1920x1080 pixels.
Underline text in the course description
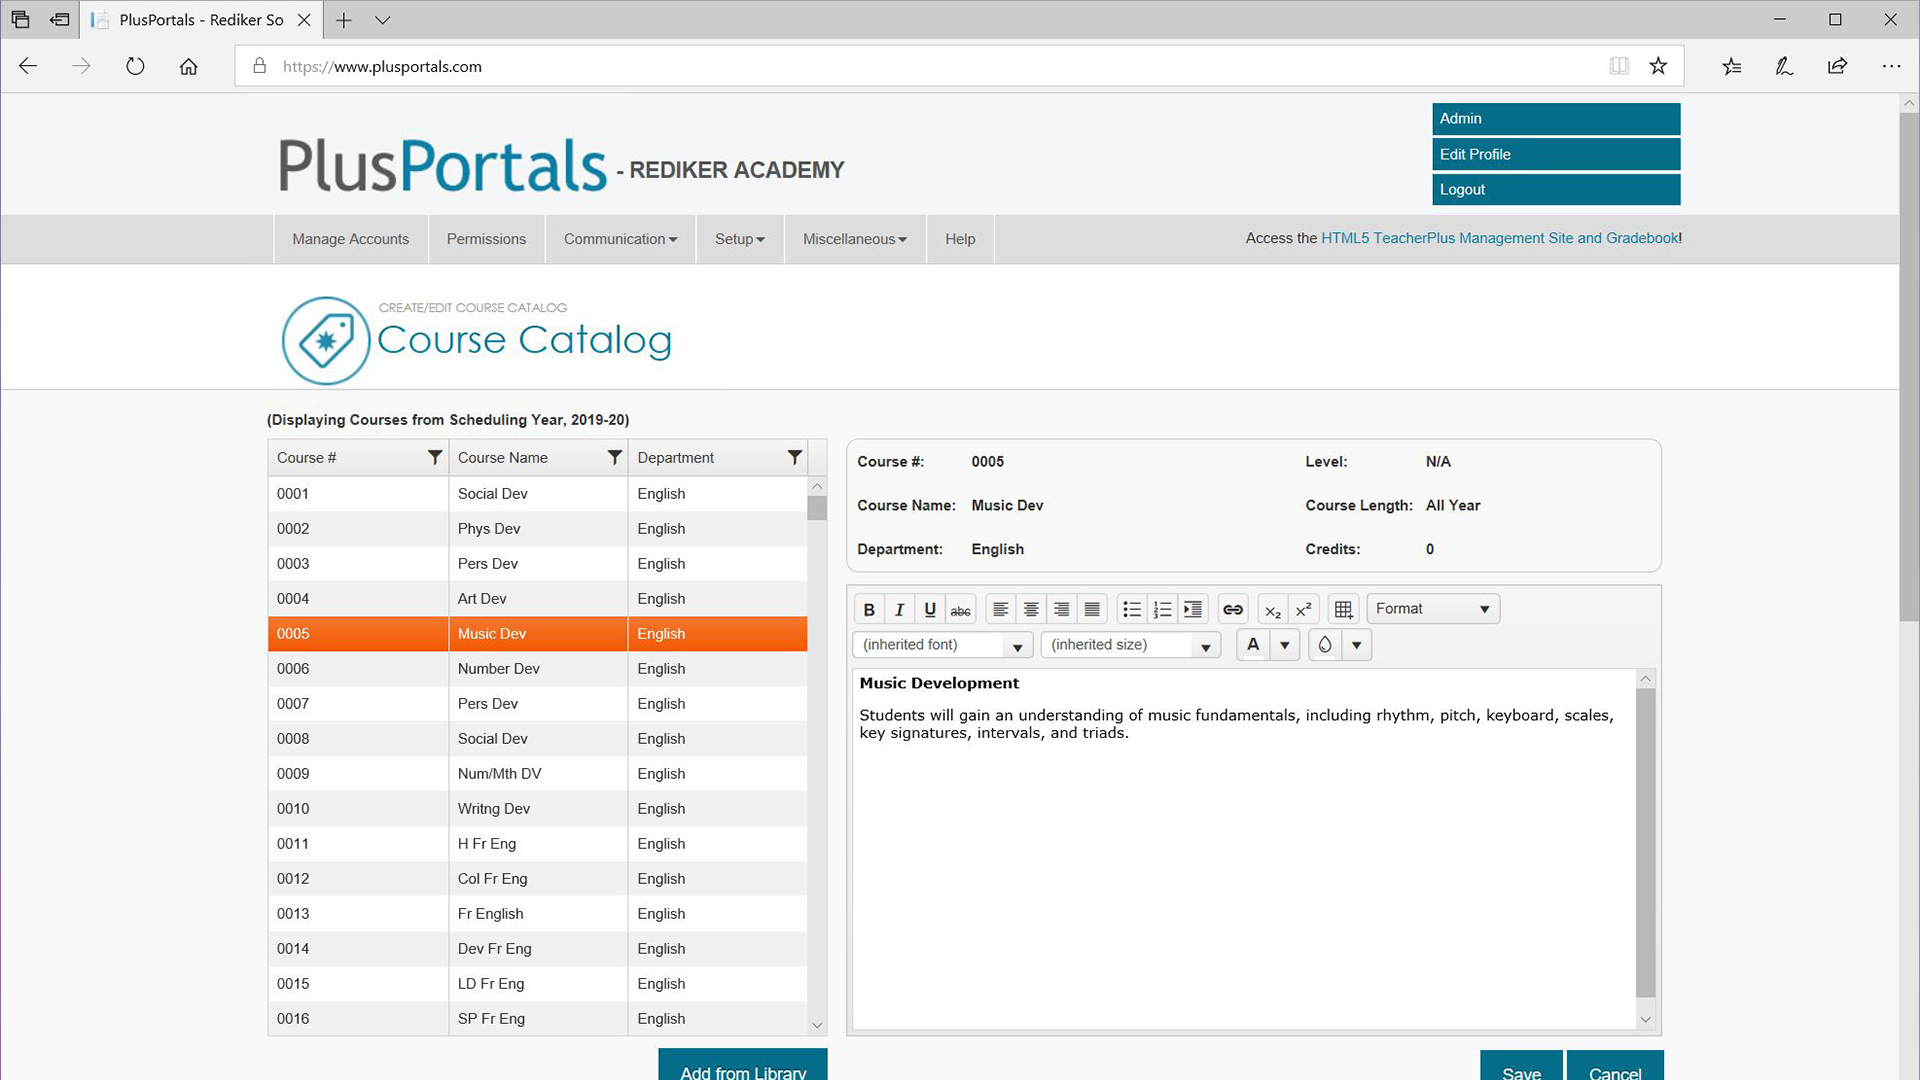point(929,608)
